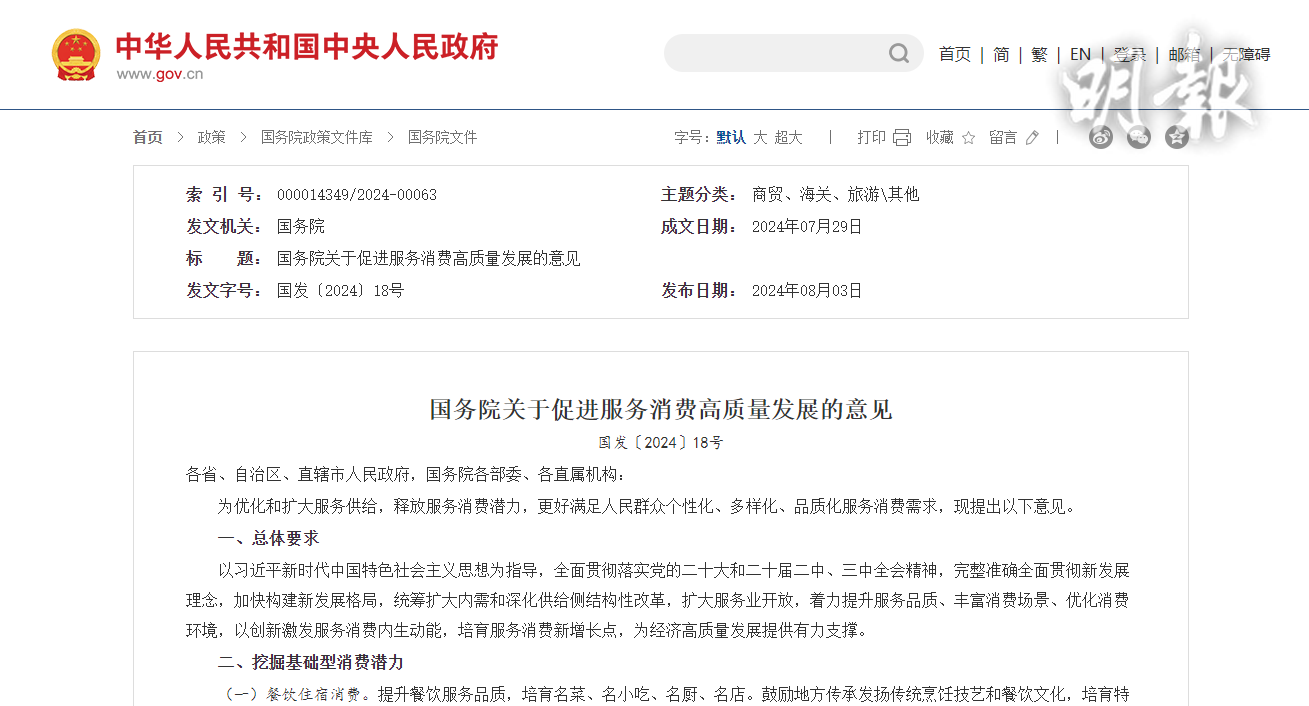This screenshot has height=706, width=1309.
Task: Switch to traditional Chinese 繁
Action: 1040,55
